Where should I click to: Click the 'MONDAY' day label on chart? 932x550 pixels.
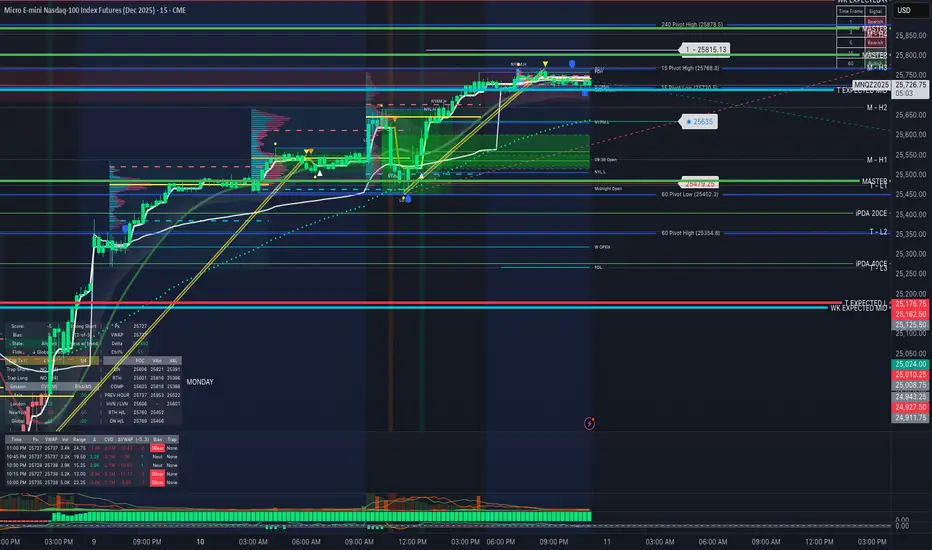[x=200, y=382]
